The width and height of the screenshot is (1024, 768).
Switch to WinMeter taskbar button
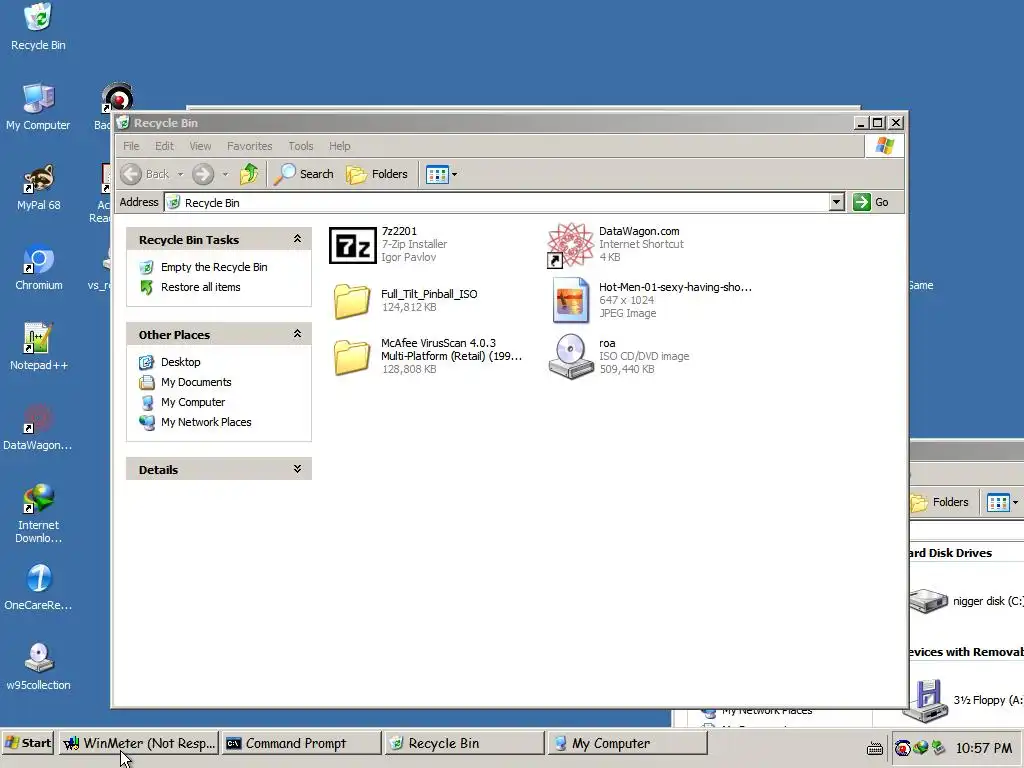tap(138, 743)
